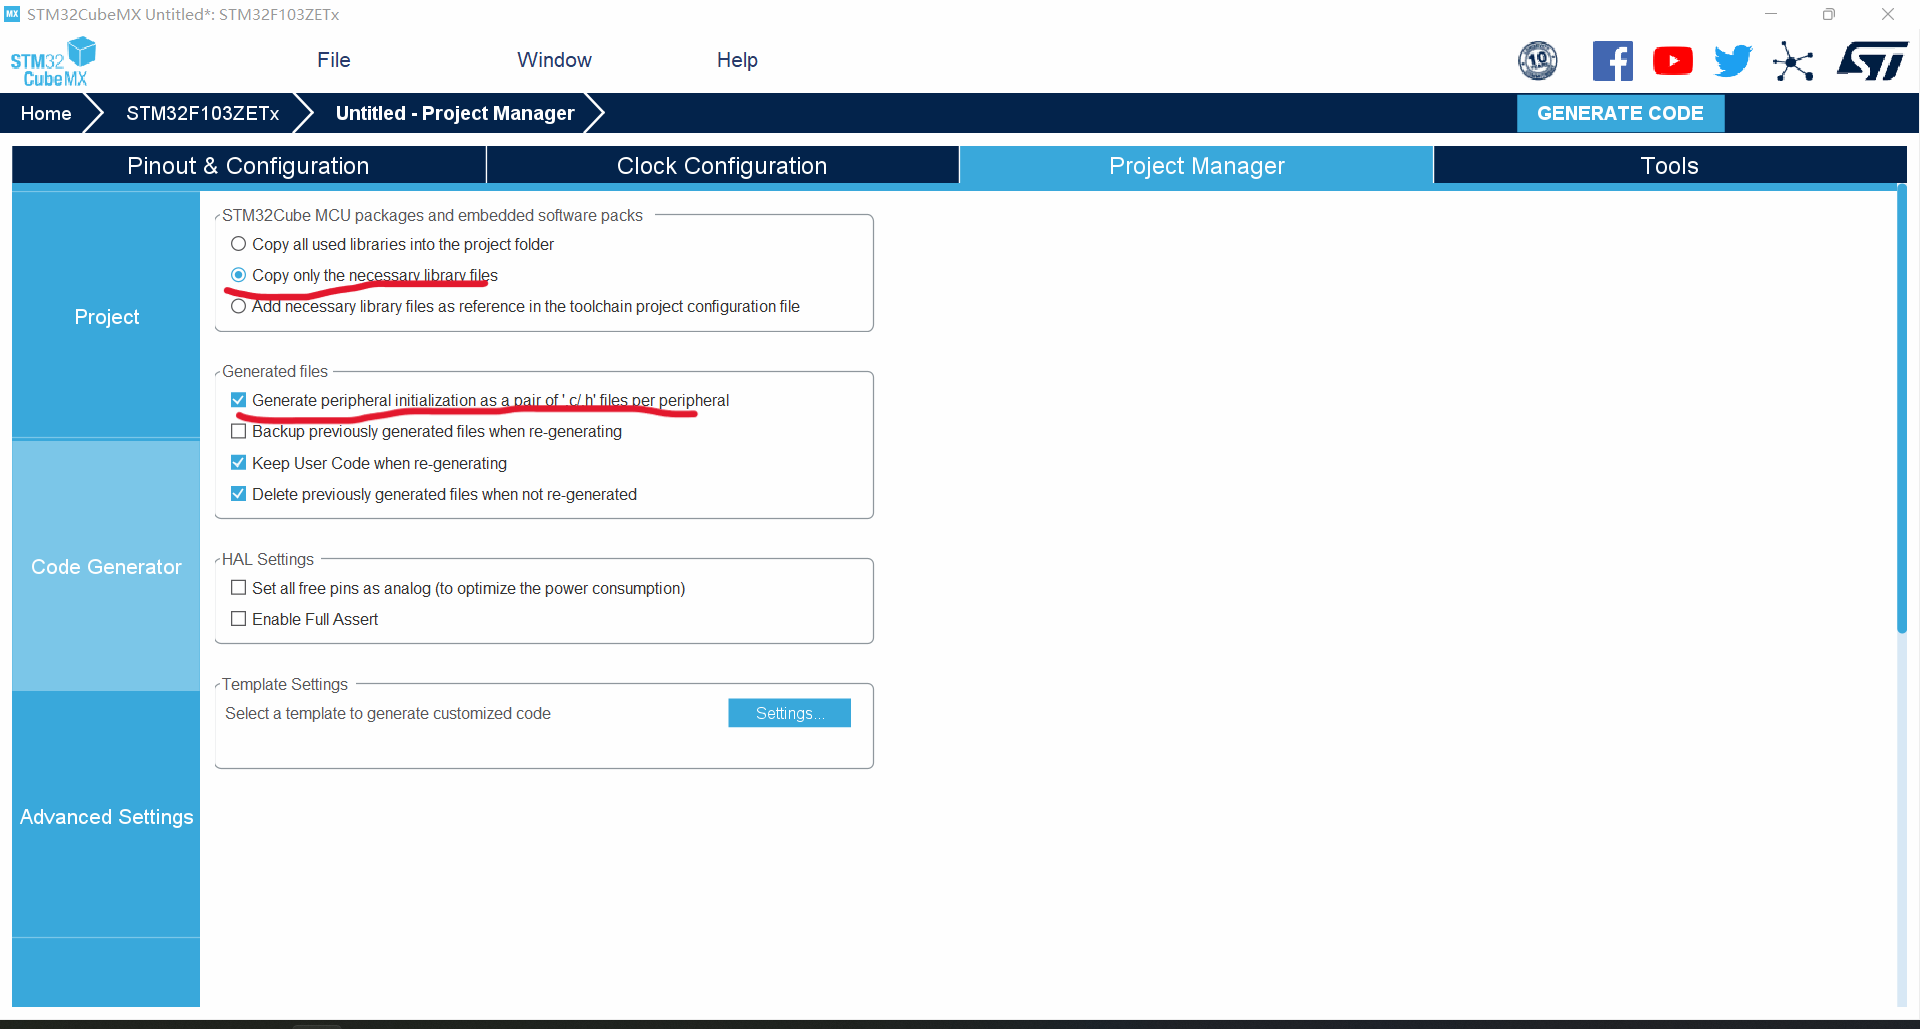Image resolution: width=1920 pixels, height=1029 pixels.
Task: Select the Code Generator side section
Action: (x=106, y=566)
